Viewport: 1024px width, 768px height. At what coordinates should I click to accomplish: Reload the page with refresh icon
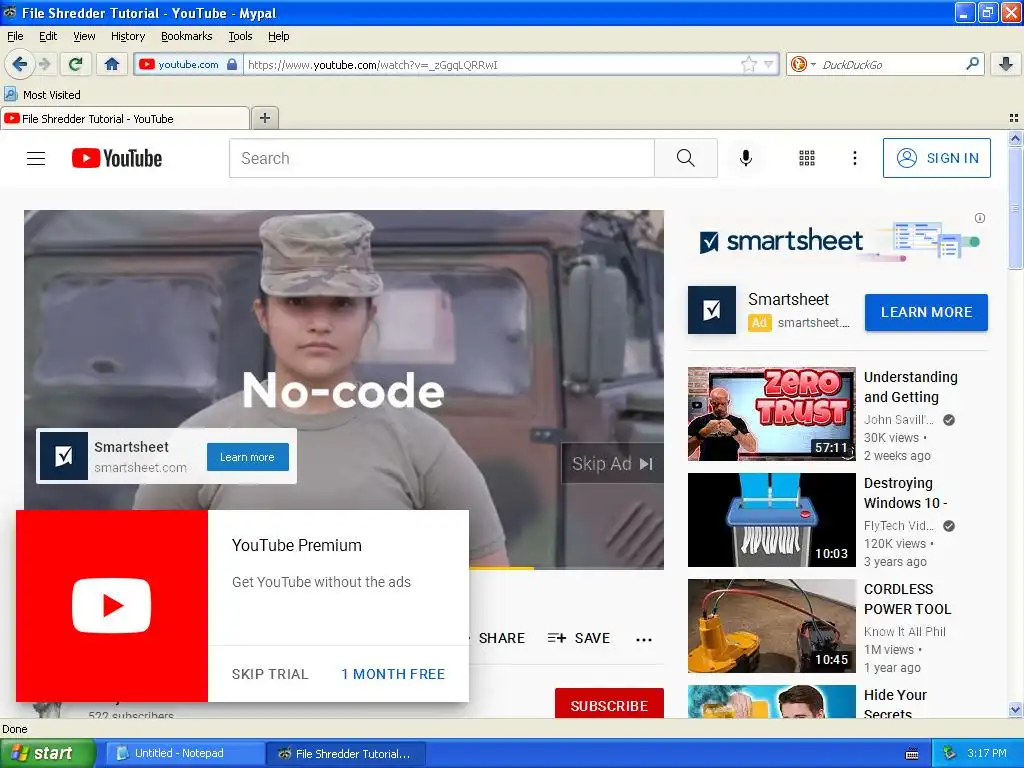pos(75,64)
